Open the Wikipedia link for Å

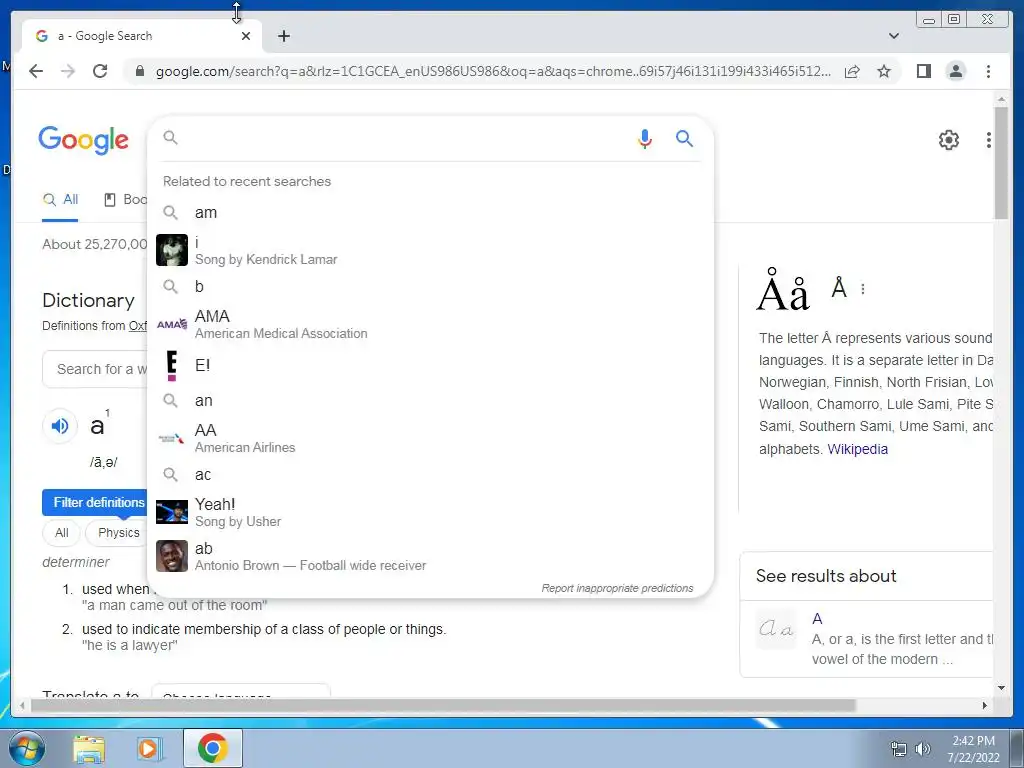[857, 449]
